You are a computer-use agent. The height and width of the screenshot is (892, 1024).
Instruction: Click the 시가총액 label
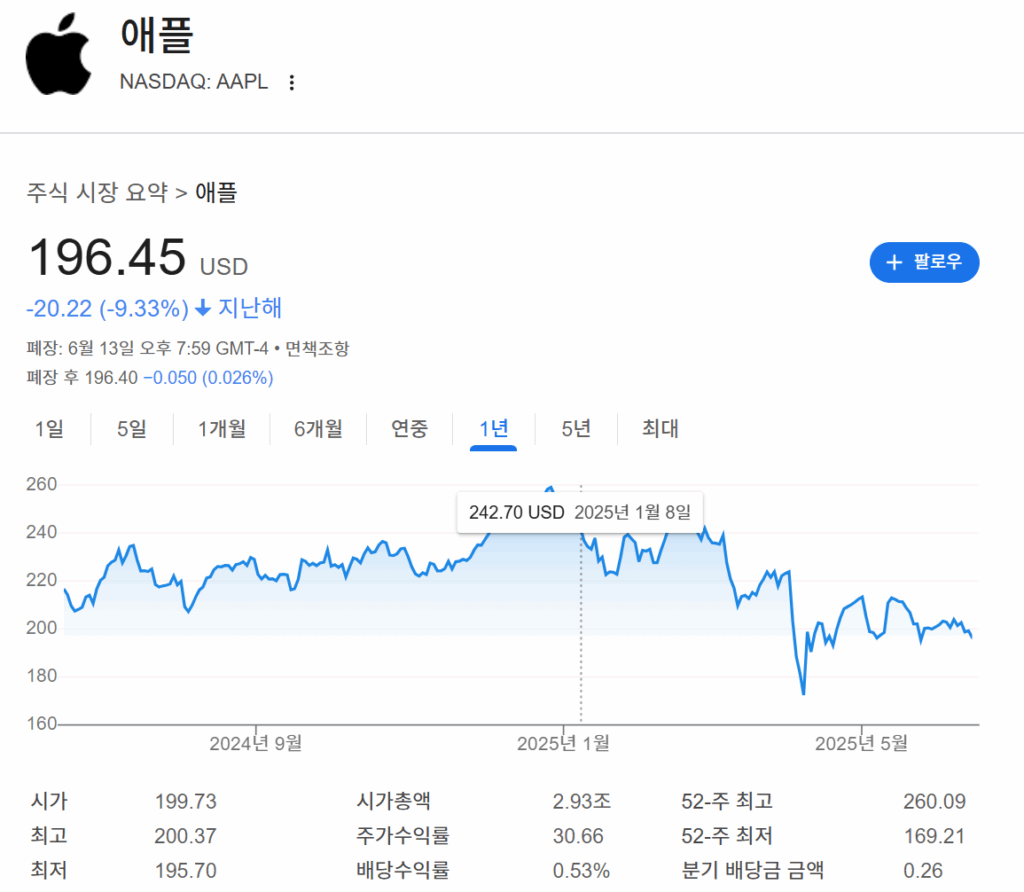393,801
